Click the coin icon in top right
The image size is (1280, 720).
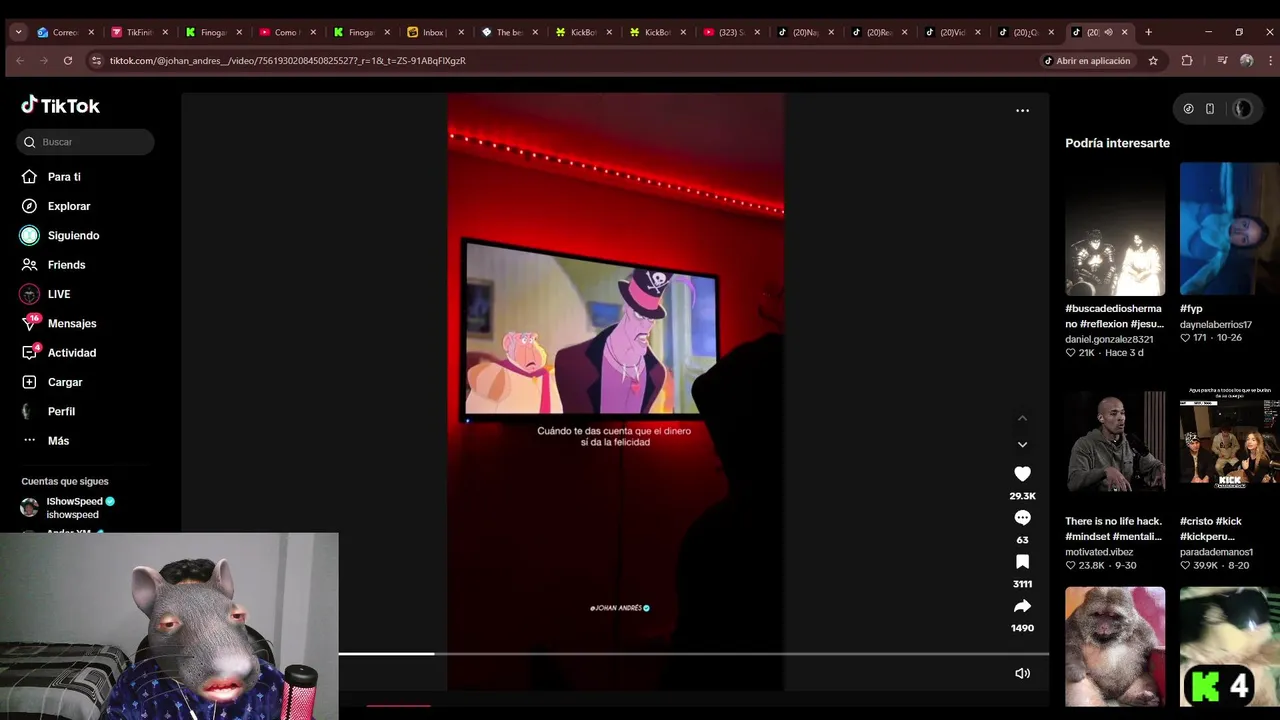[1188, 109]
